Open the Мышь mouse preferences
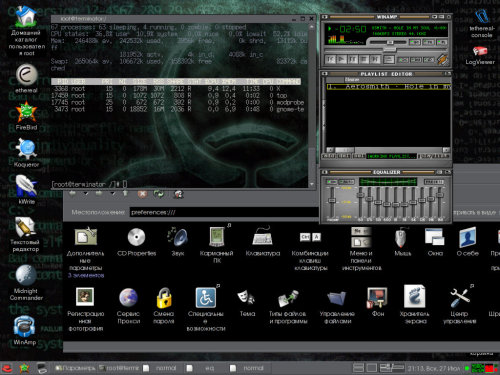 click(402, 242)
